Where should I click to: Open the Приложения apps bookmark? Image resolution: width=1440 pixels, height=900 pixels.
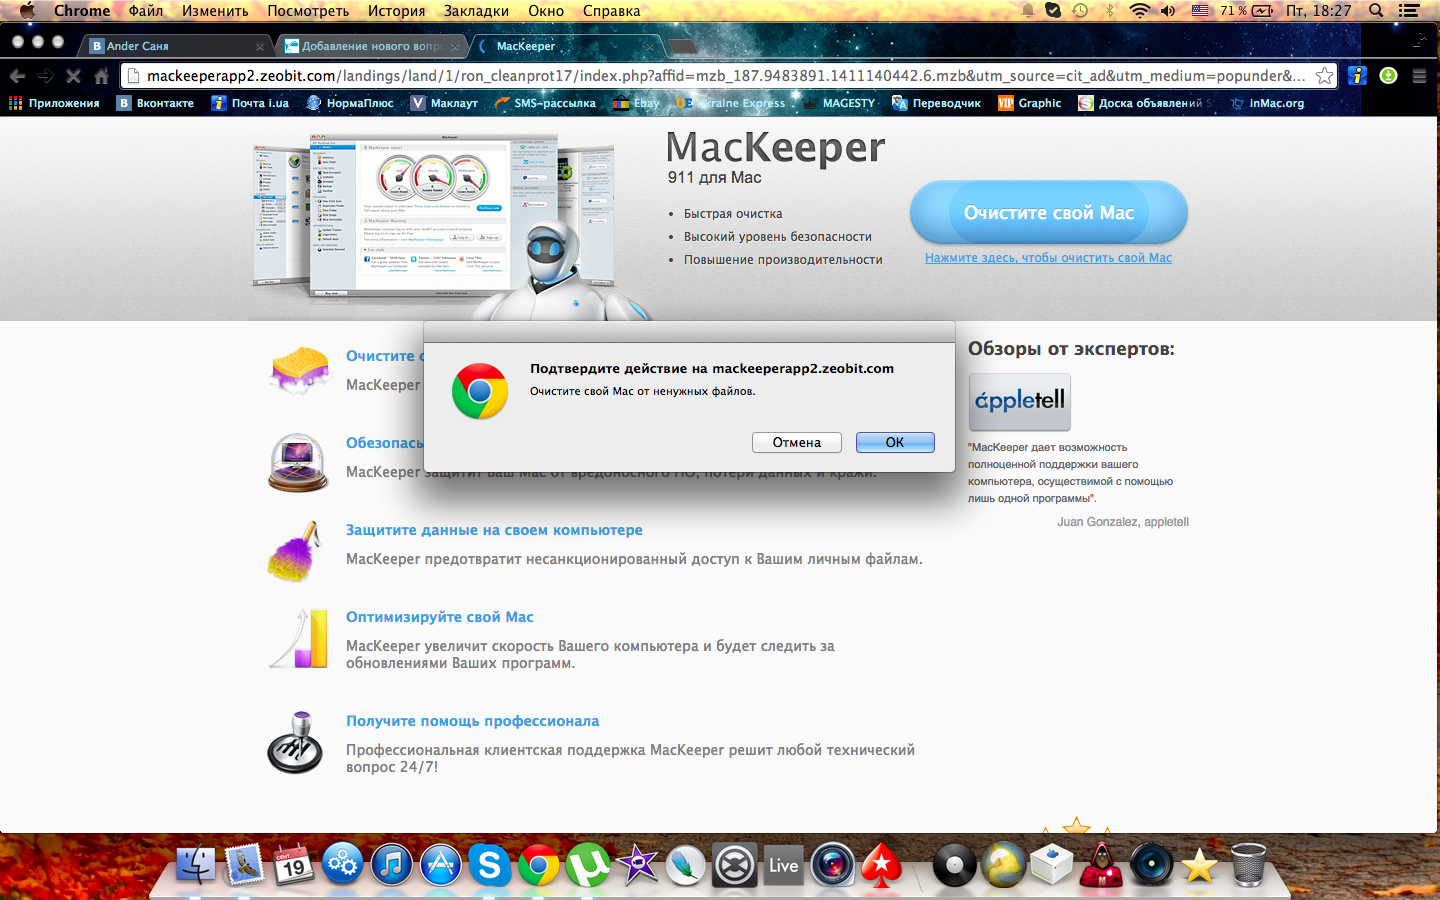[x=54, y=103]
